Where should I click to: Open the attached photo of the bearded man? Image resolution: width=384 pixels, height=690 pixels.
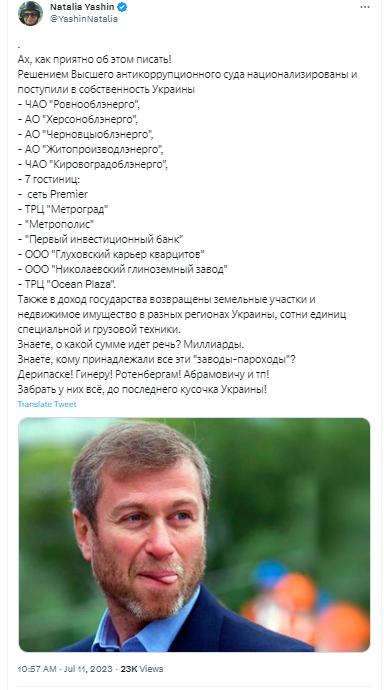tap(194, 534)
